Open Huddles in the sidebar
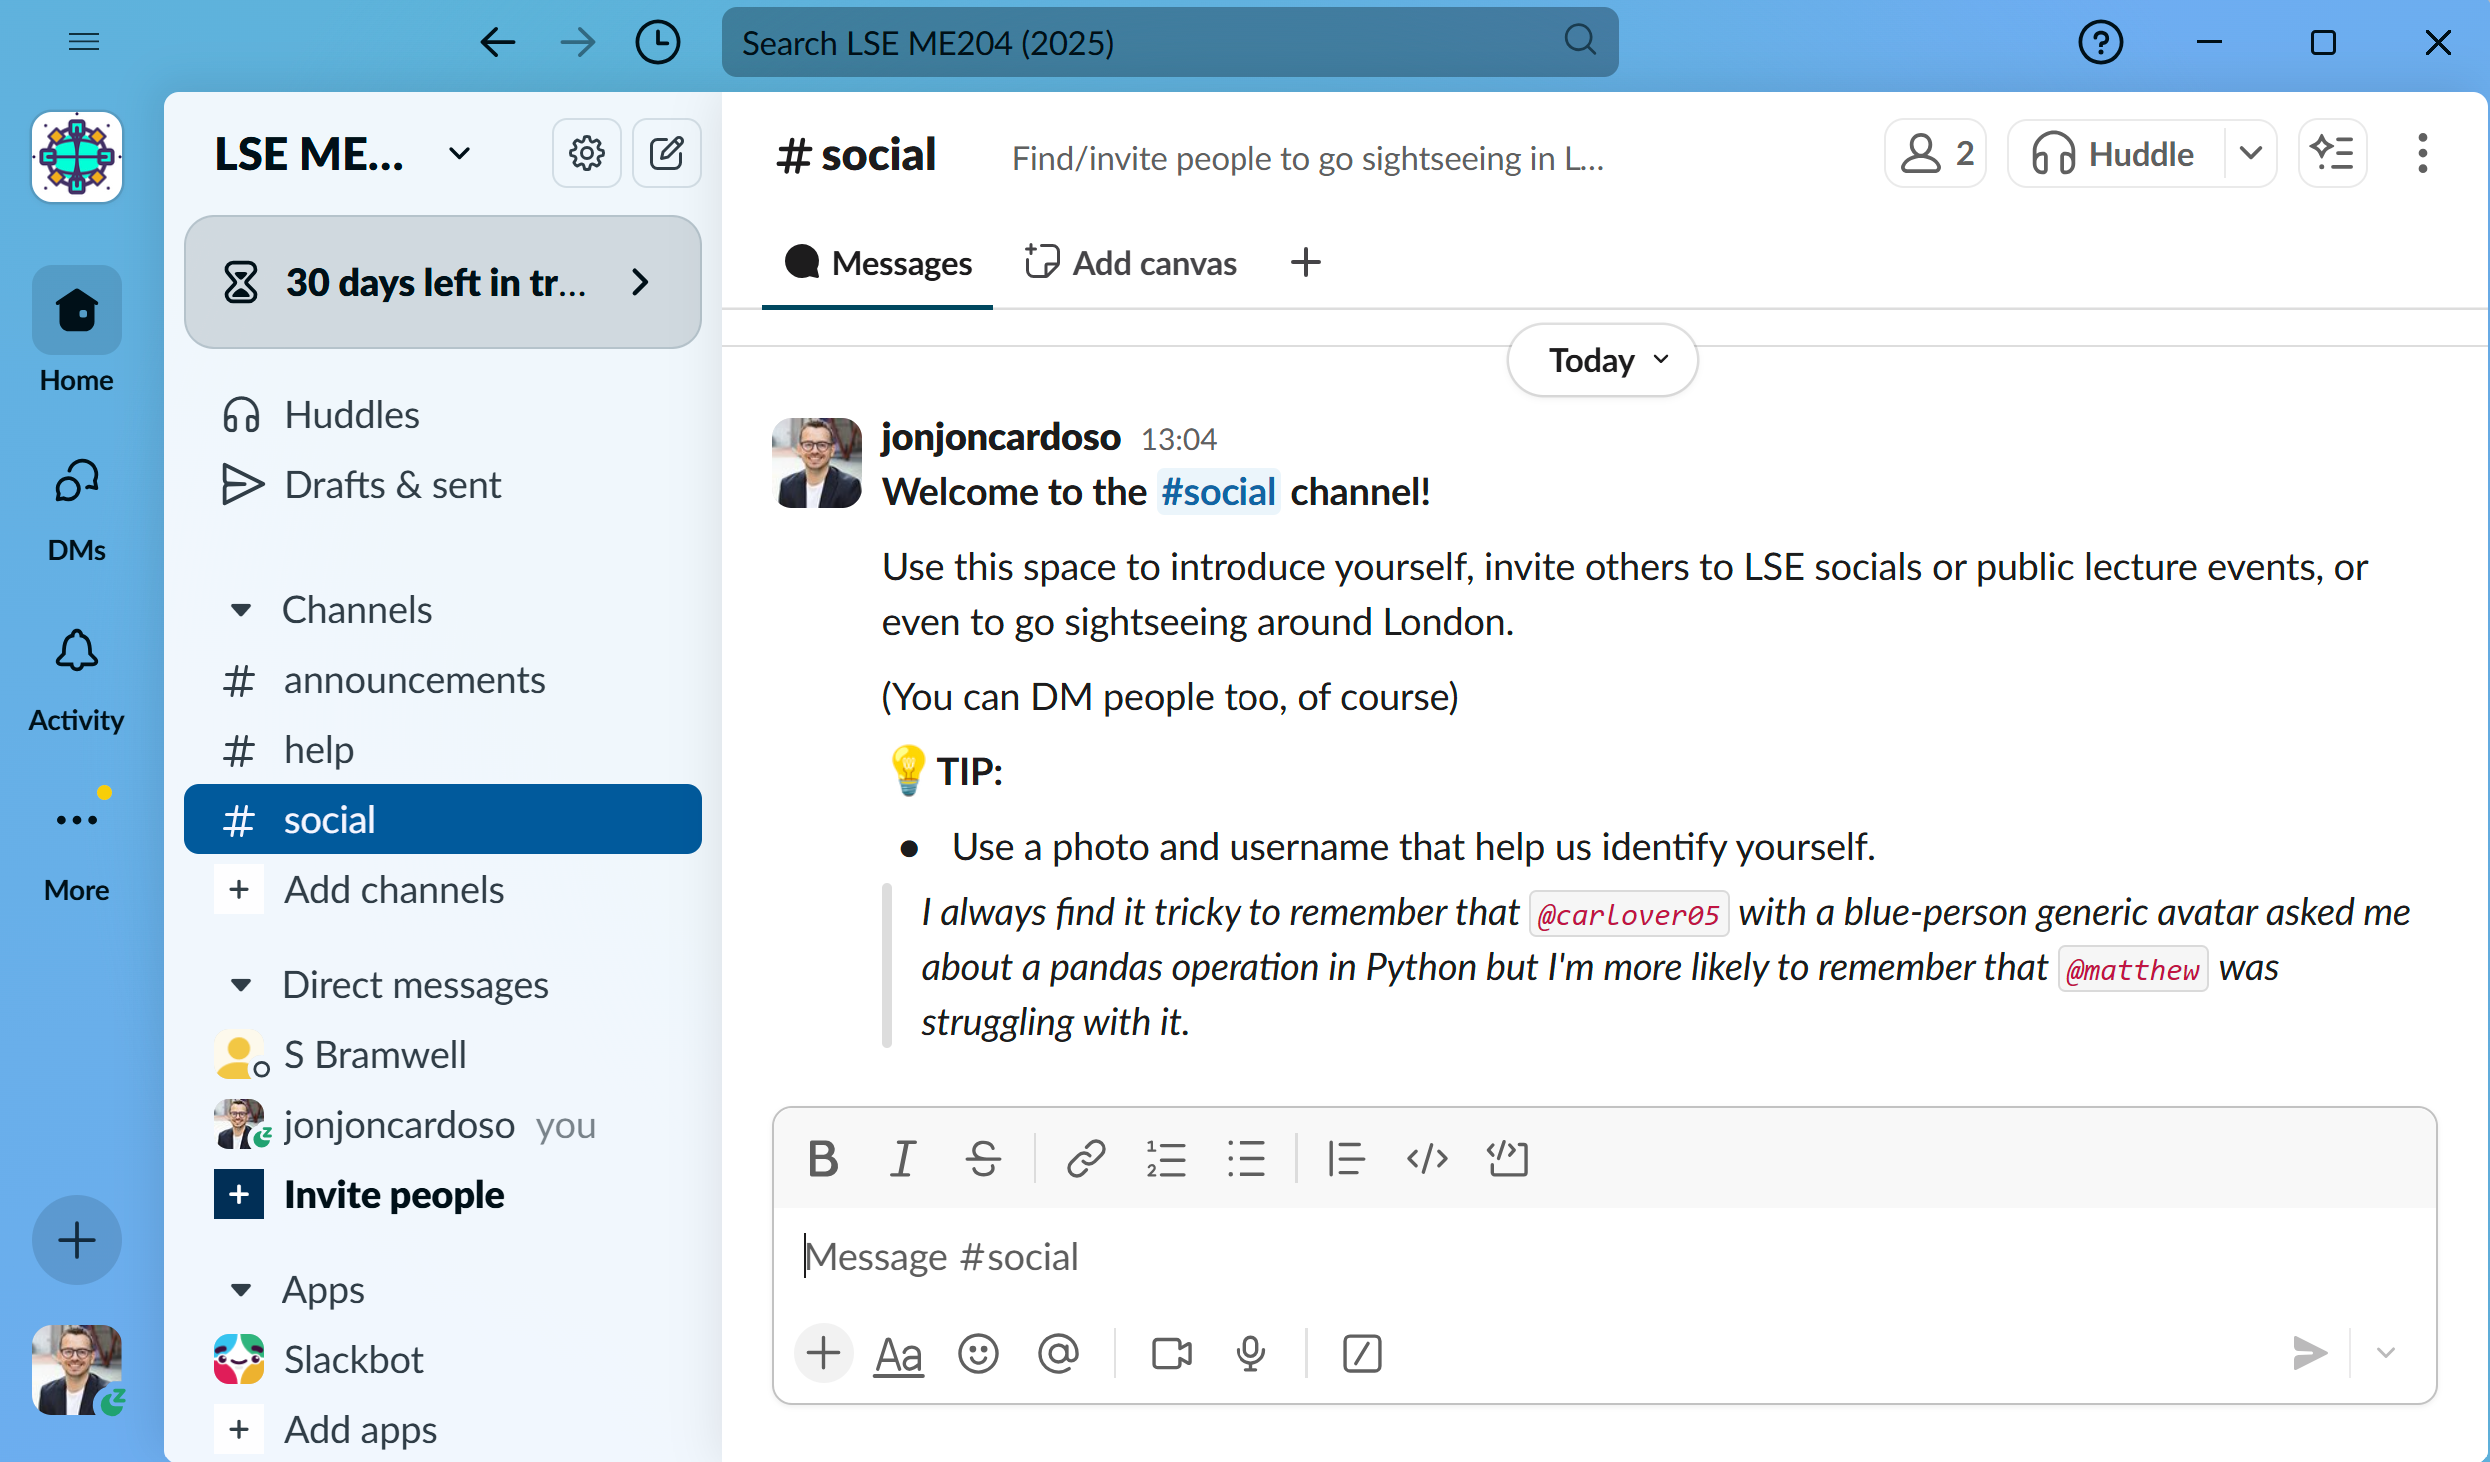The image size is (2490, 1462). point(443,415)
